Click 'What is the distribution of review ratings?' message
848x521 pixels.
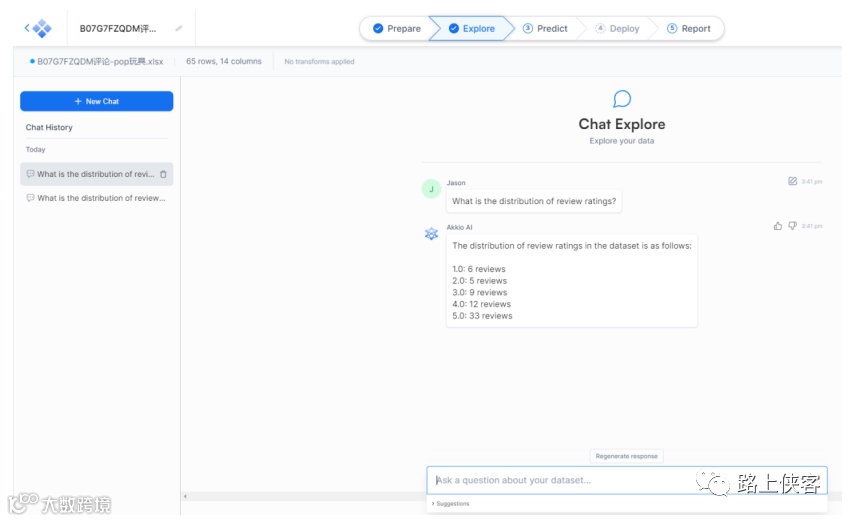point(534,201)
